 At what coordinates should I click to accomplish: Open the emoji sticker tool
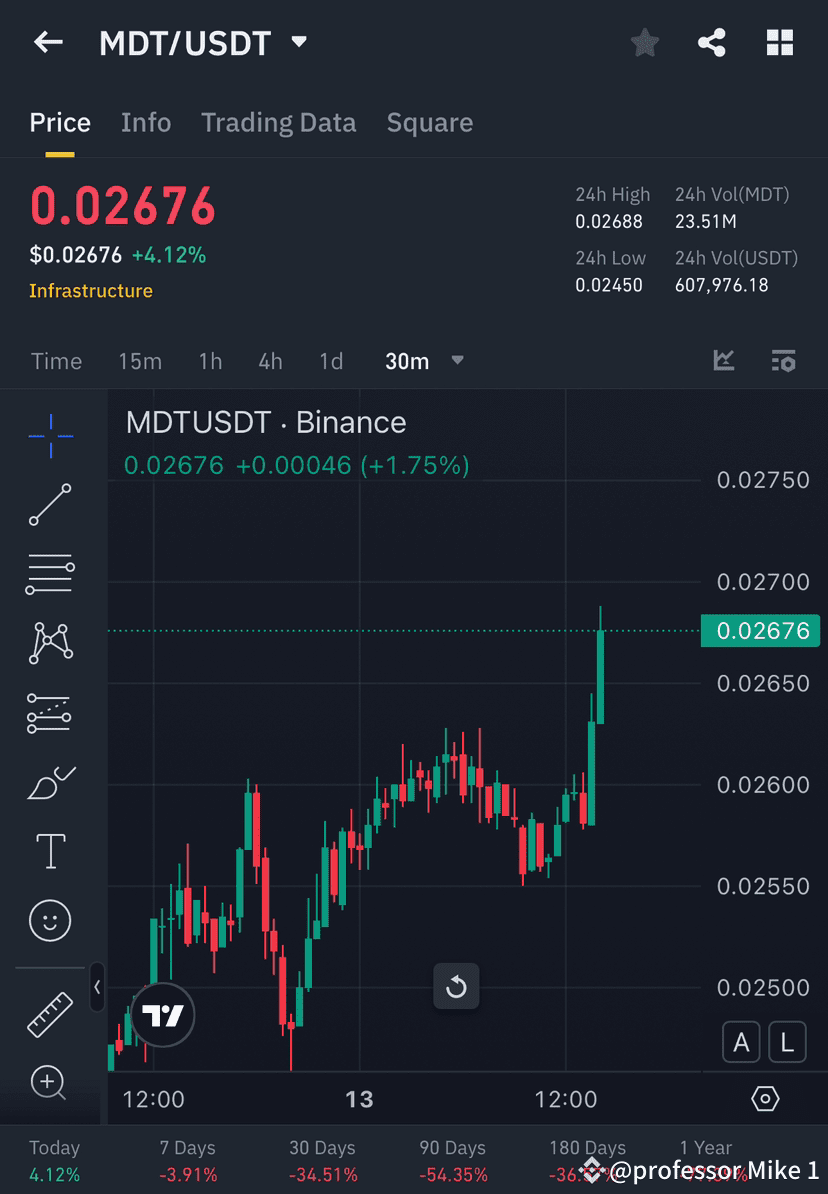[x=50, y=920]
